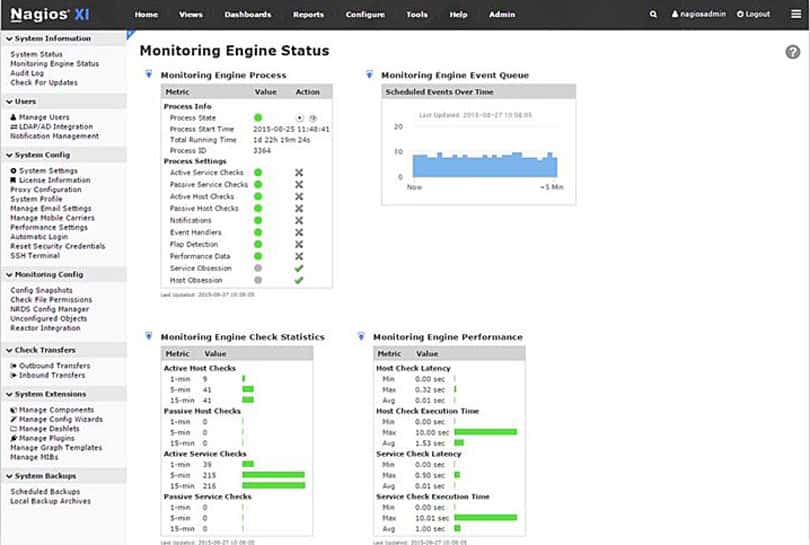Click the License Information bookmark icon
Screen dimensions: 810x545
click(13, 180)
